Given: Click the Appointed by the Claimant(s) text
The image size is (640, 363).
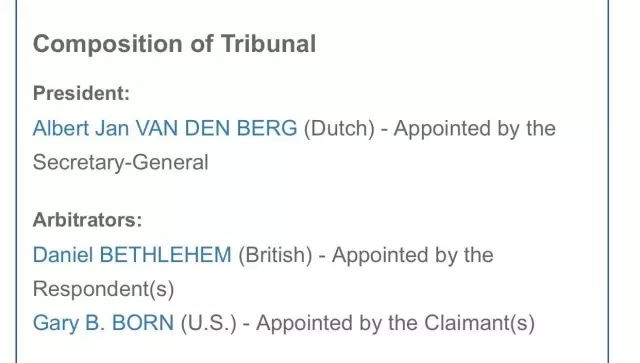Looking at the screenshot, I should [395, 323].
